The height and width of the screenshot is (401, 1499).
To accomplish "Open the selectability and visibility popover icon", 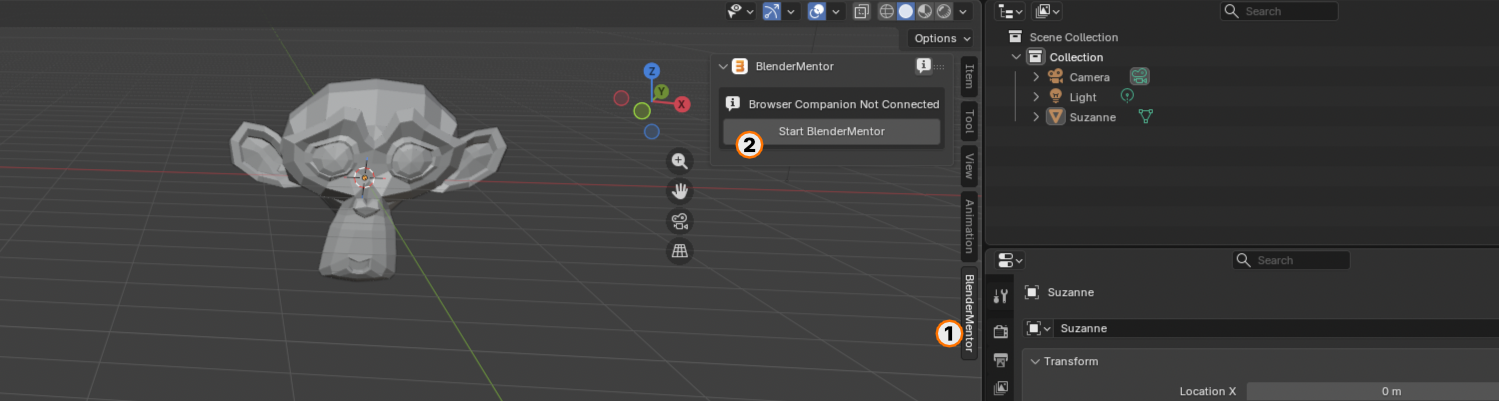I will click(741, 11).
